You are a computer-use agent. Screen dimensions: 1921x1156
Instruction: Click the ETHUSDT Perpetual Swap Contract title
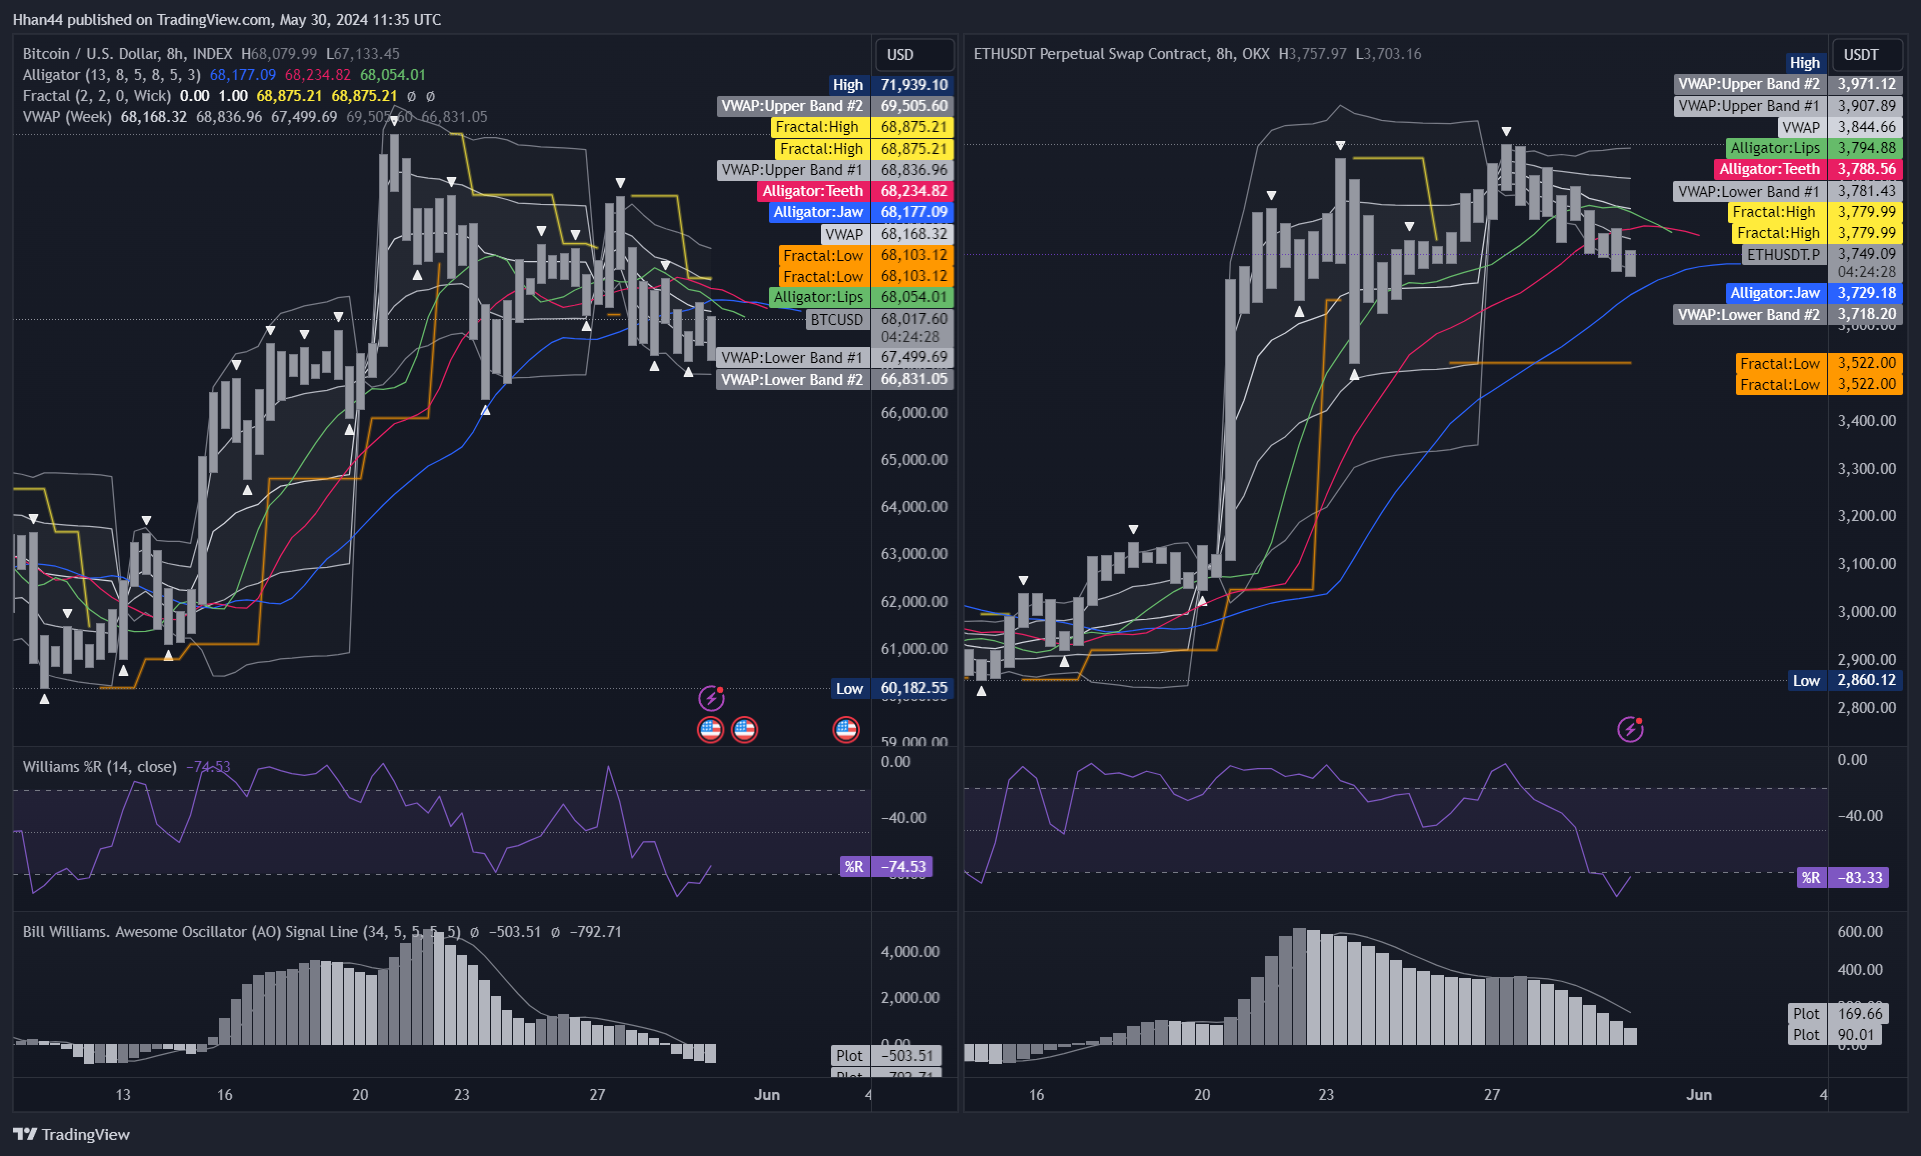click(1121, 54)
